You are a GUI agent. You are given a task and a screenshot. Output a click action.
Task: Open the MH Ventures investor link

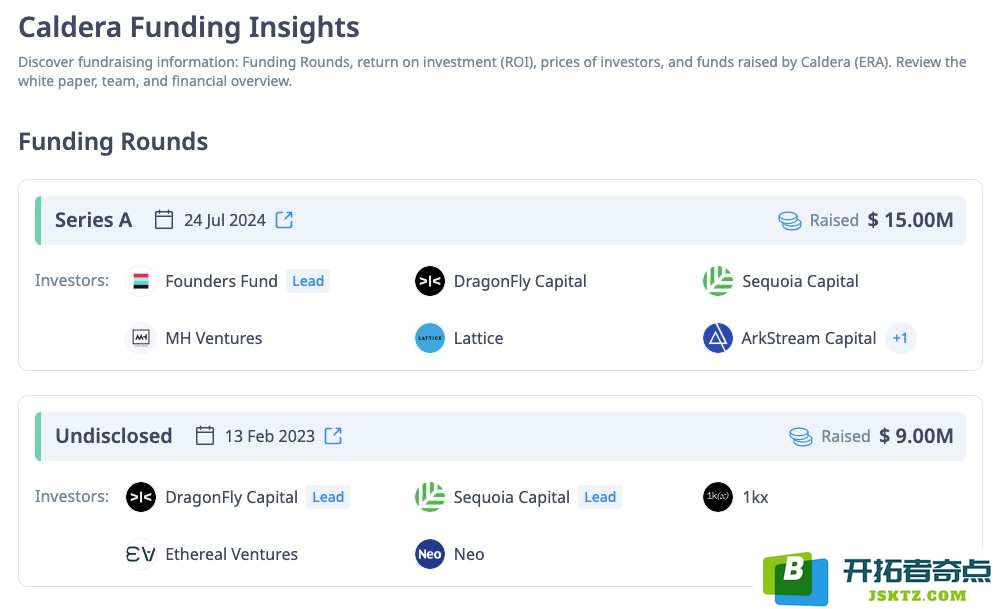(x=214, y=338)
